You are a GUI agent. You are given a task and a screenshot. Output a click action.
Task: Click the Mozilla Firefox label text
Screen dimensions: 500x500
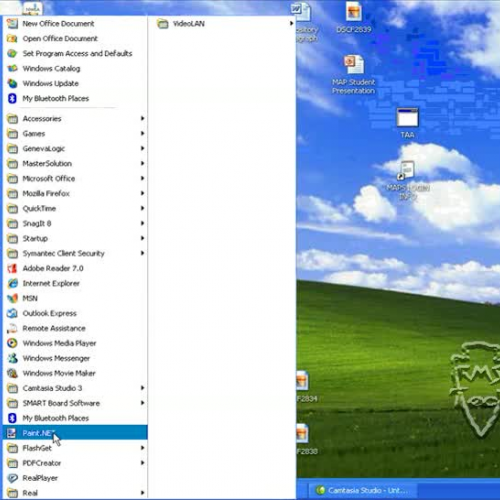click(x=46, y=194)
